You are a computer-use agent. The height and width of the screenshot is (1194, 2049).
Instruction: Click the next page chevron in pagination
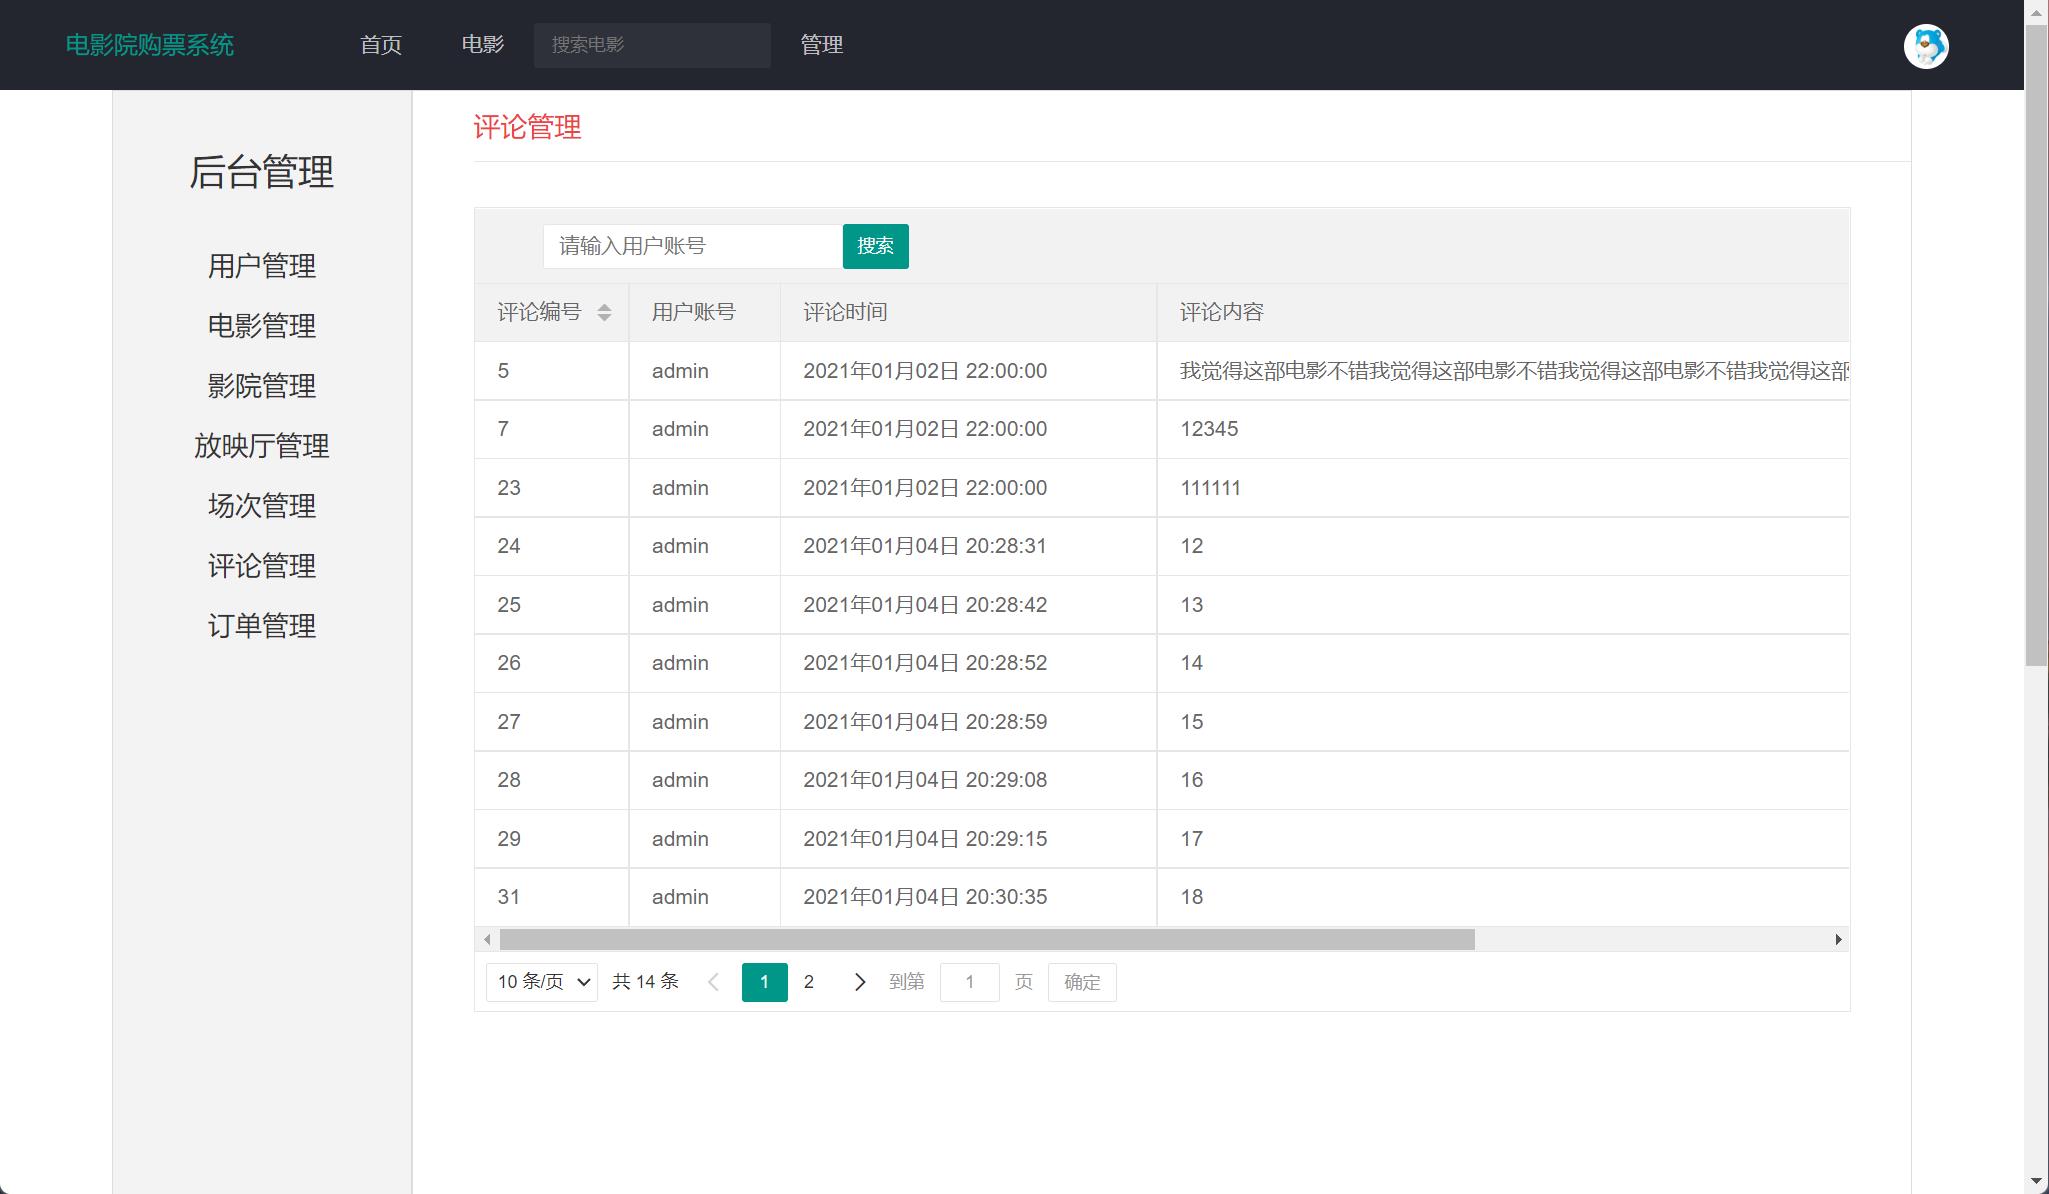coord(859,982)
